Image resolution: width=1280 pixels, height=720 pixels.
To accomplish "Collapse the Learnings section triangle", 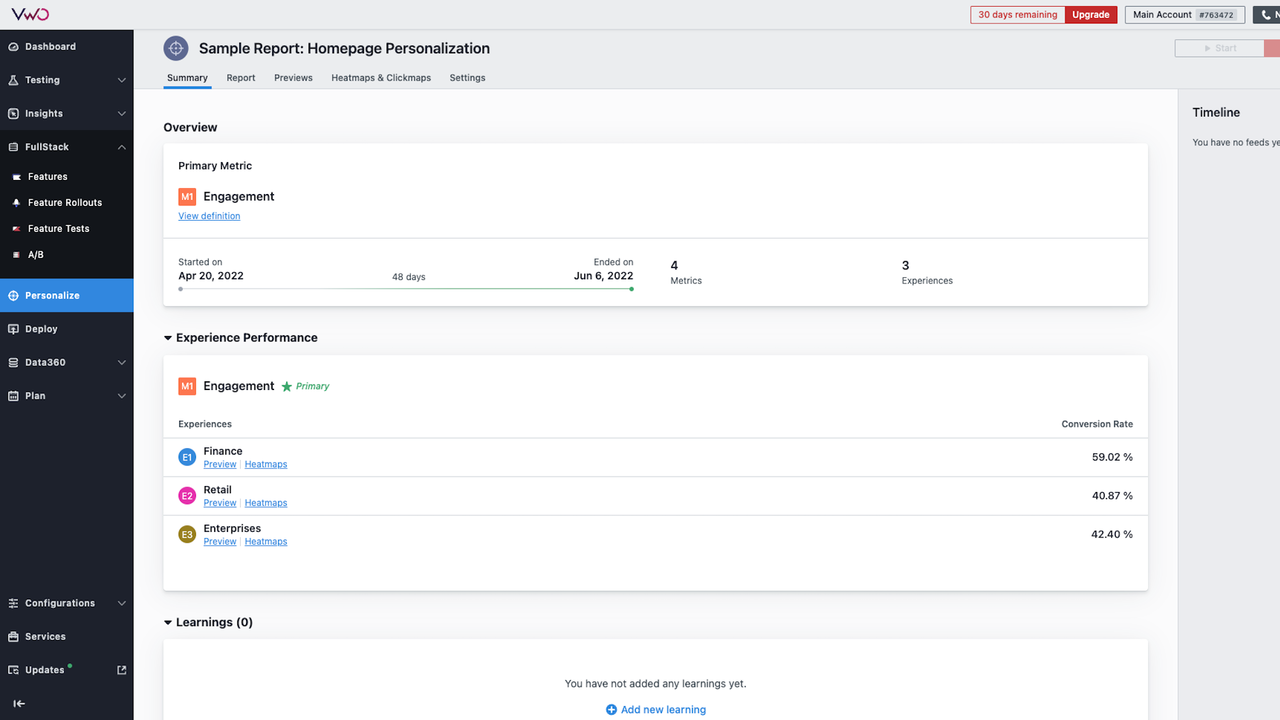I will tap(168, 623).
